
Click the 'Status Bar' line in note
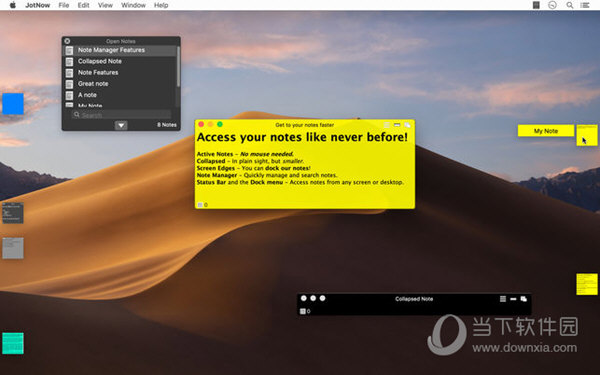300,182
